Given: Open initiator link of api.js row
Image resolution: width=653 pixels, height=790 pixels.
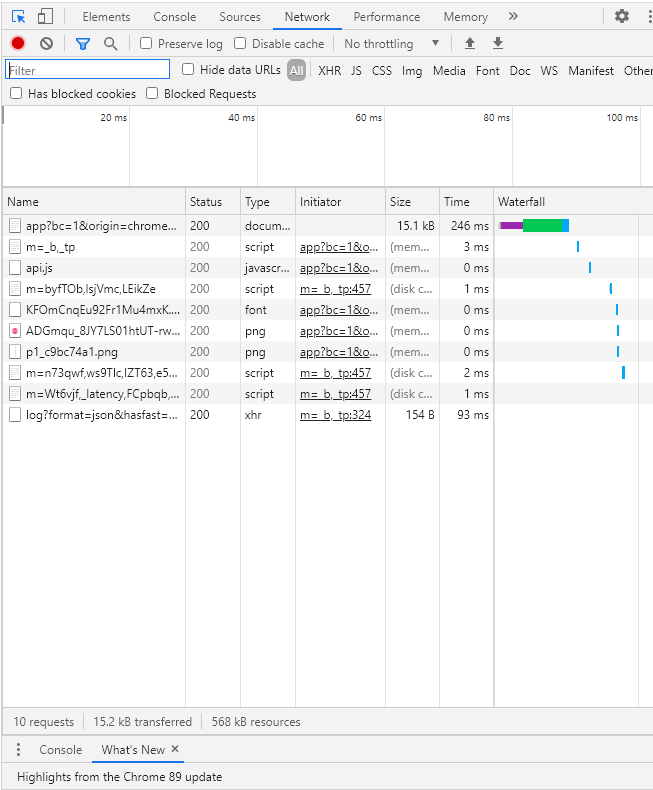Looking at the screenshot, I should (339, 268).
